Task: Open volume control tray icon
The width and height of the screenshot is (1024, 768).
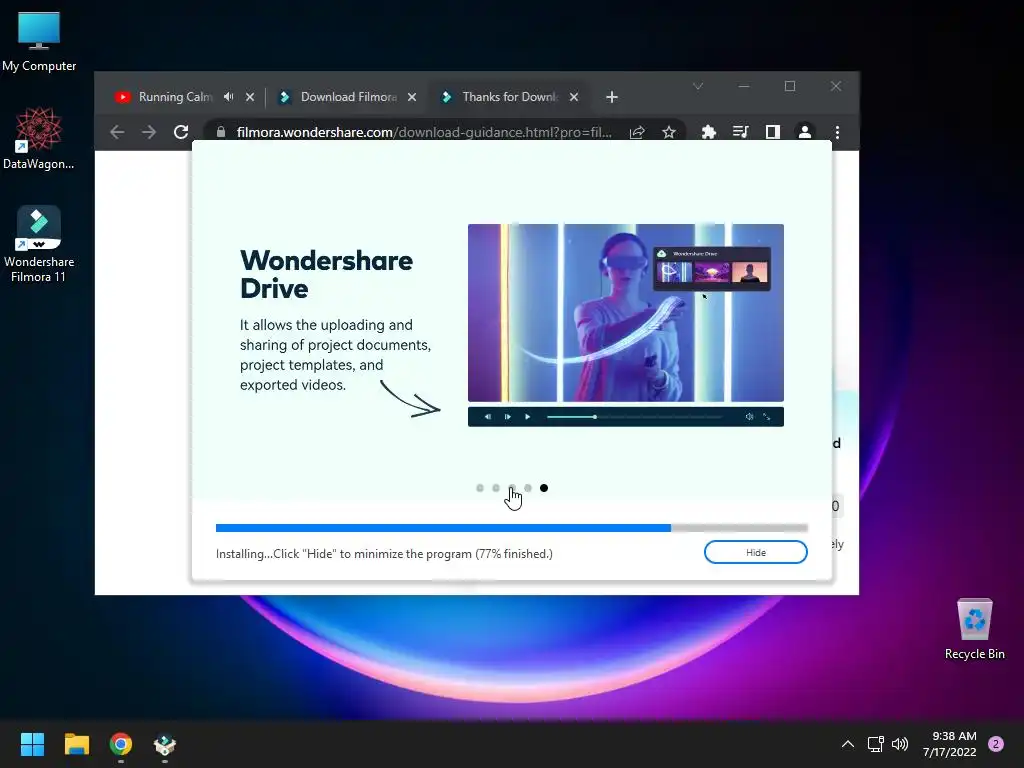Action: 900,744
